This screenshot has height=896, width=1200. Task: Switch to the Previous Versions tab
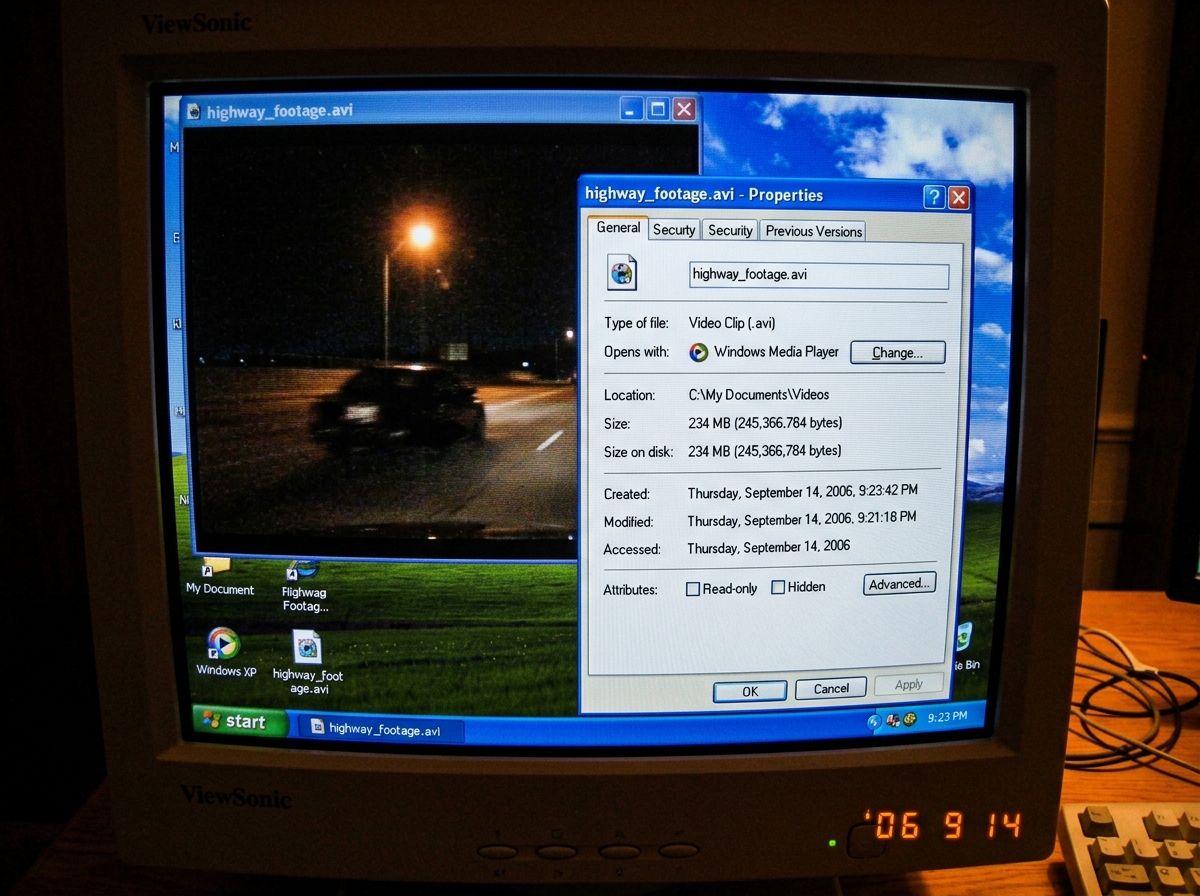[x=813, y=231]
